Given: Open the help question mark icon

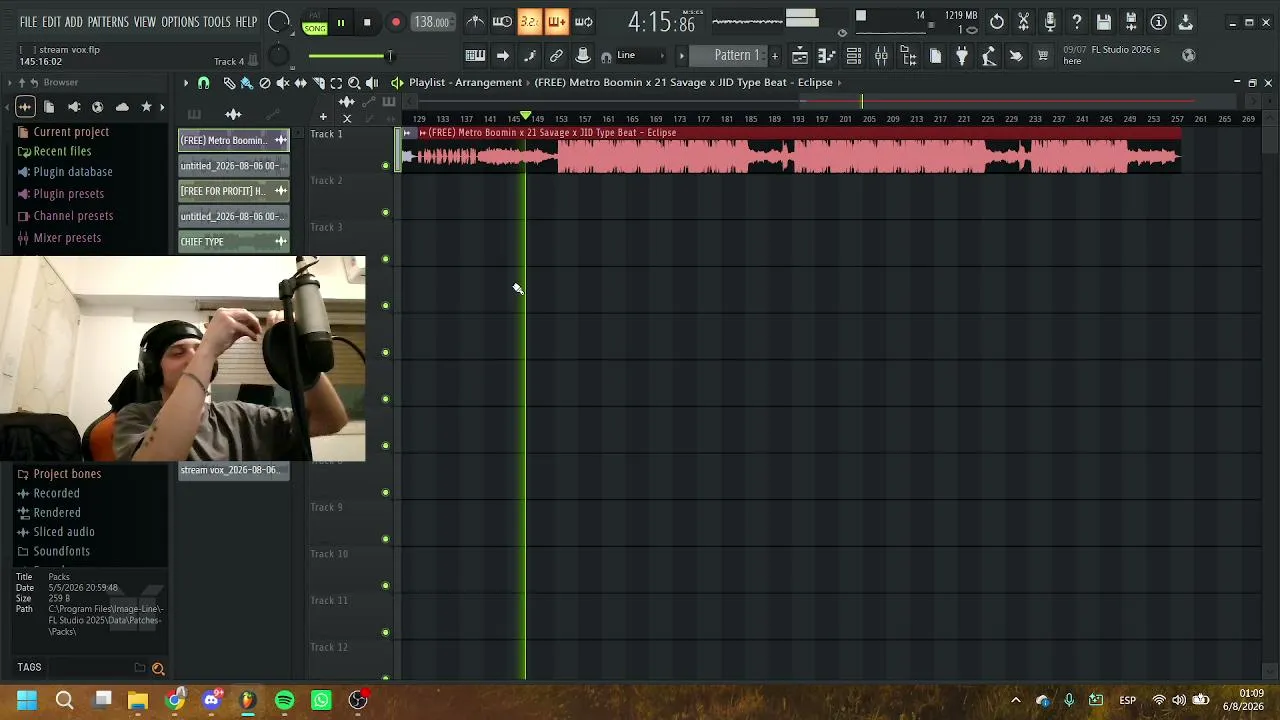Looking at the screenshot, I should click(x=1077, y=22).
